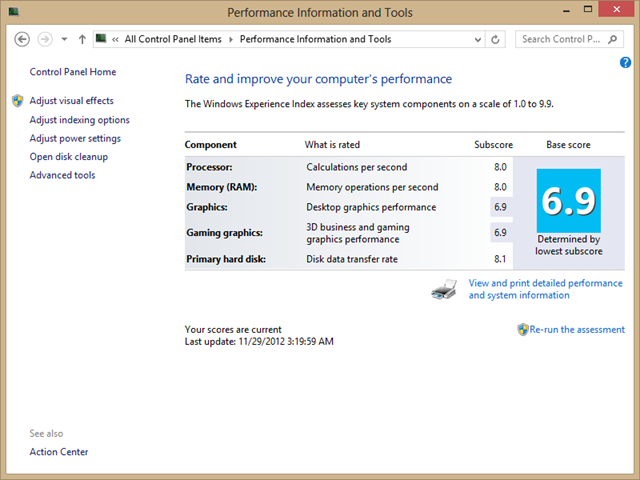This screenshot has width=640, height=480.
Task: Click the Back navigation arrow
Action: (x=22, y=39)
